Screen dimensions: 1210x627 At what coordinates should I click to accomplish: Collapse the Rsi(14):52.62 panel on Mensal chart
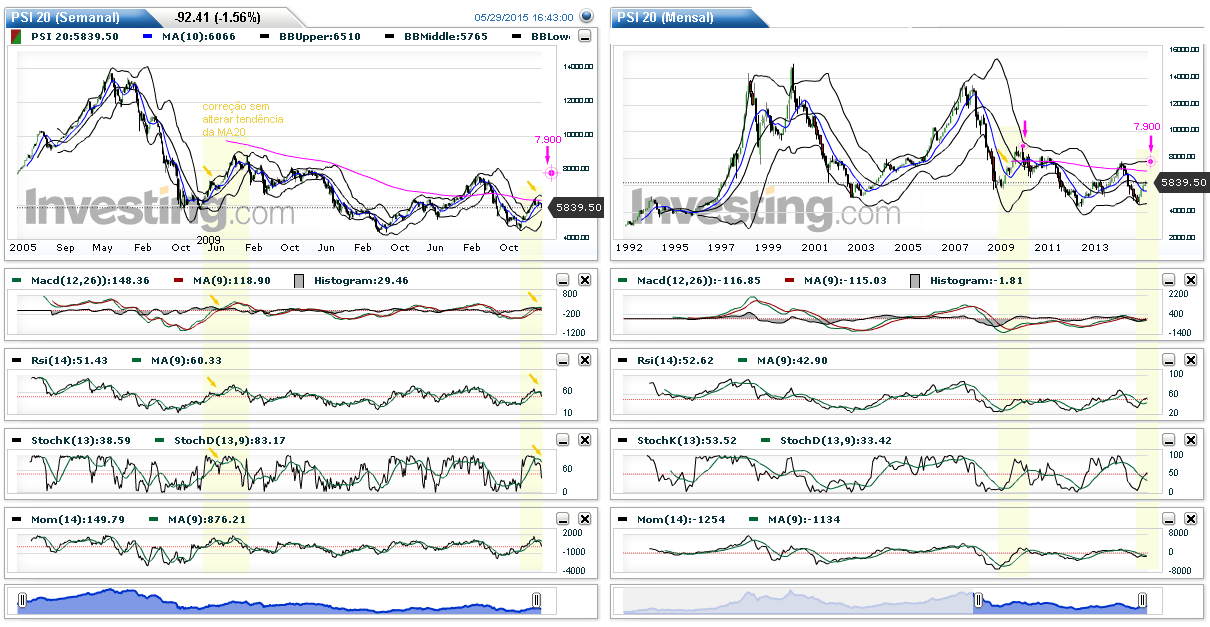coord(1169,360)
